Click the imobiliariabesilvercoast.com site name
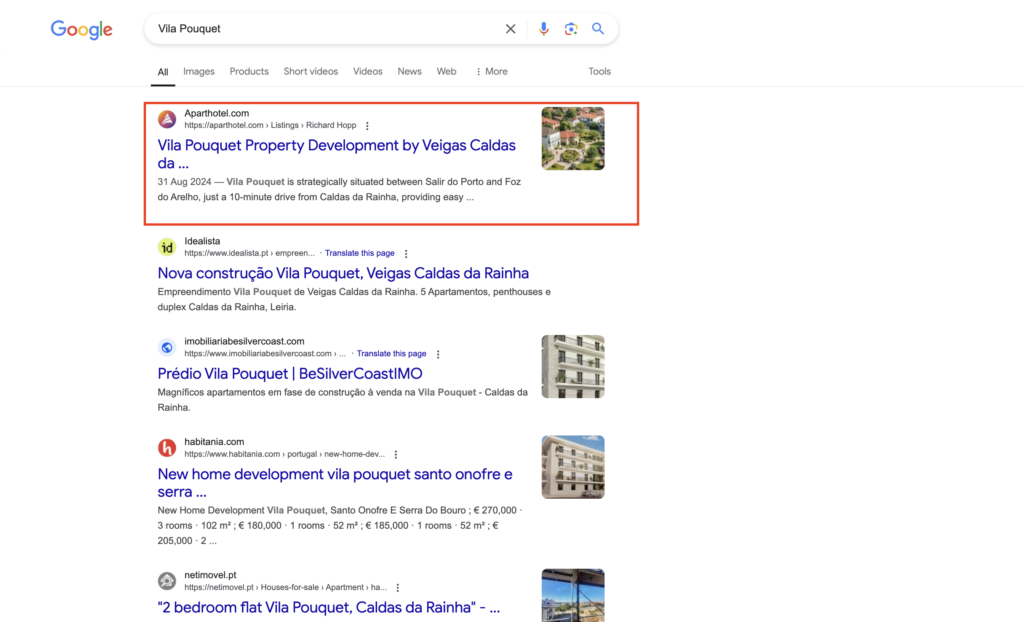The height and width of the screenshot is (622, 1024). (244, 341)
